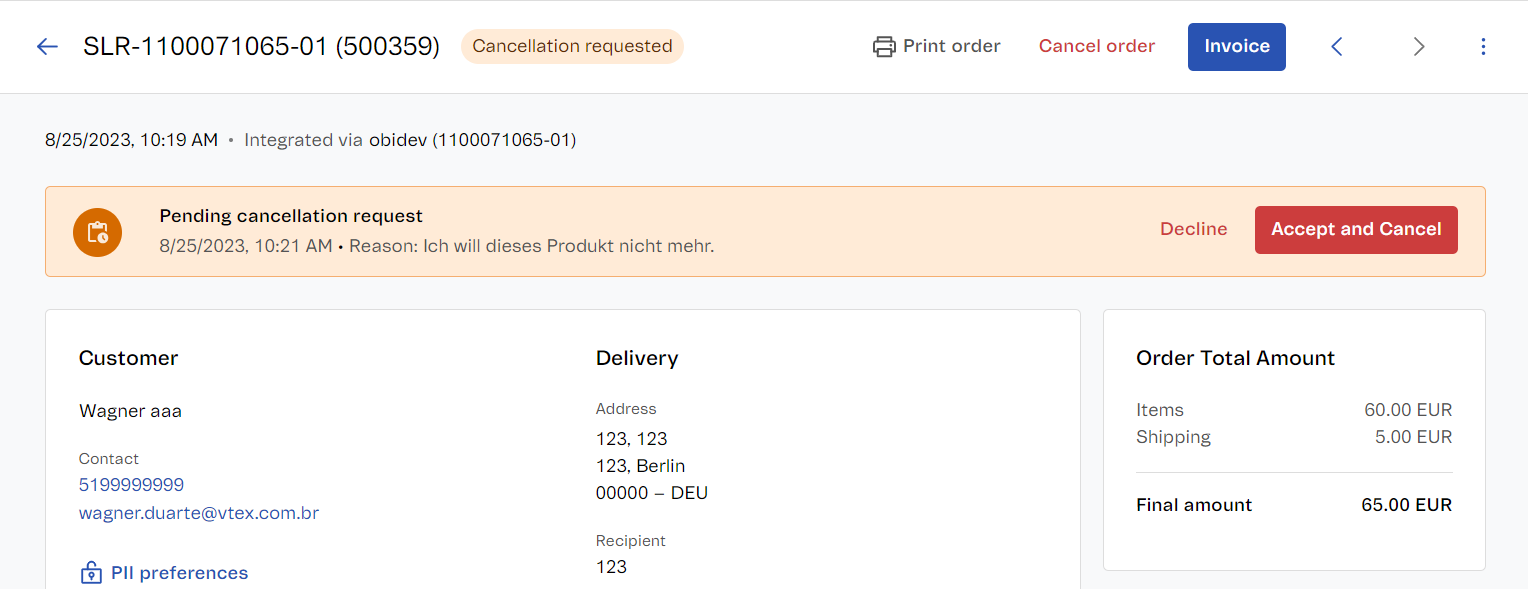Click the back arrow icon
Screen dimensions: 1528x589
click(47, 47)
